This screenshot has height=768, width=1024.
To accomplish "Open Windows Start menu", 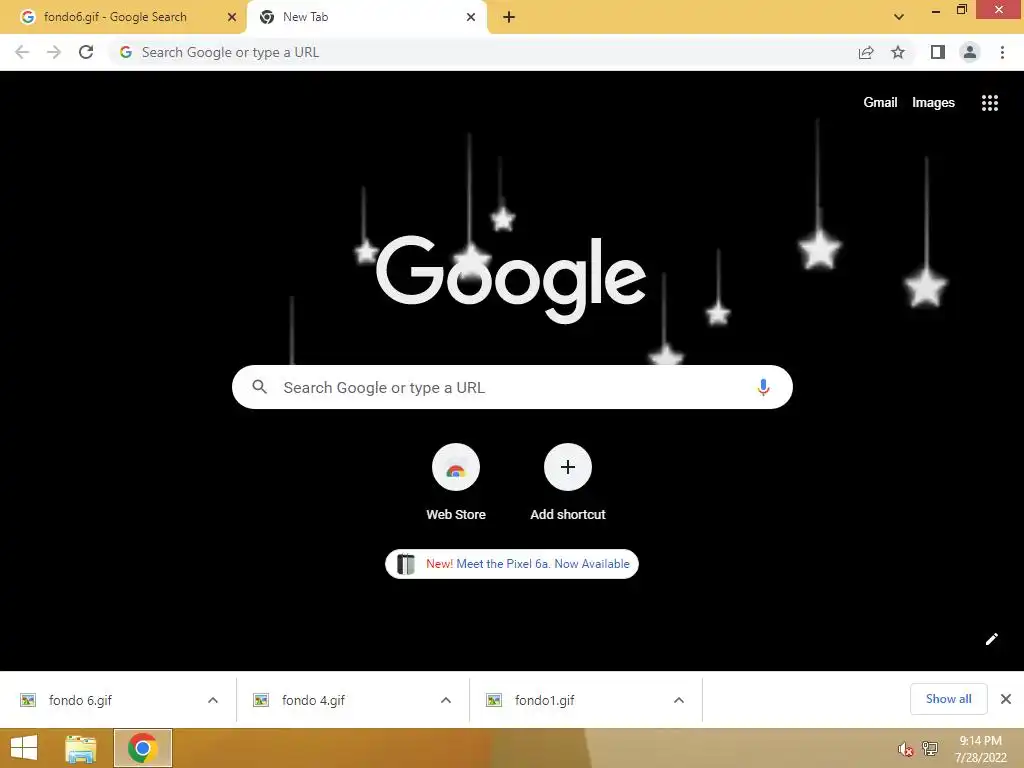I will coord(24,748).
